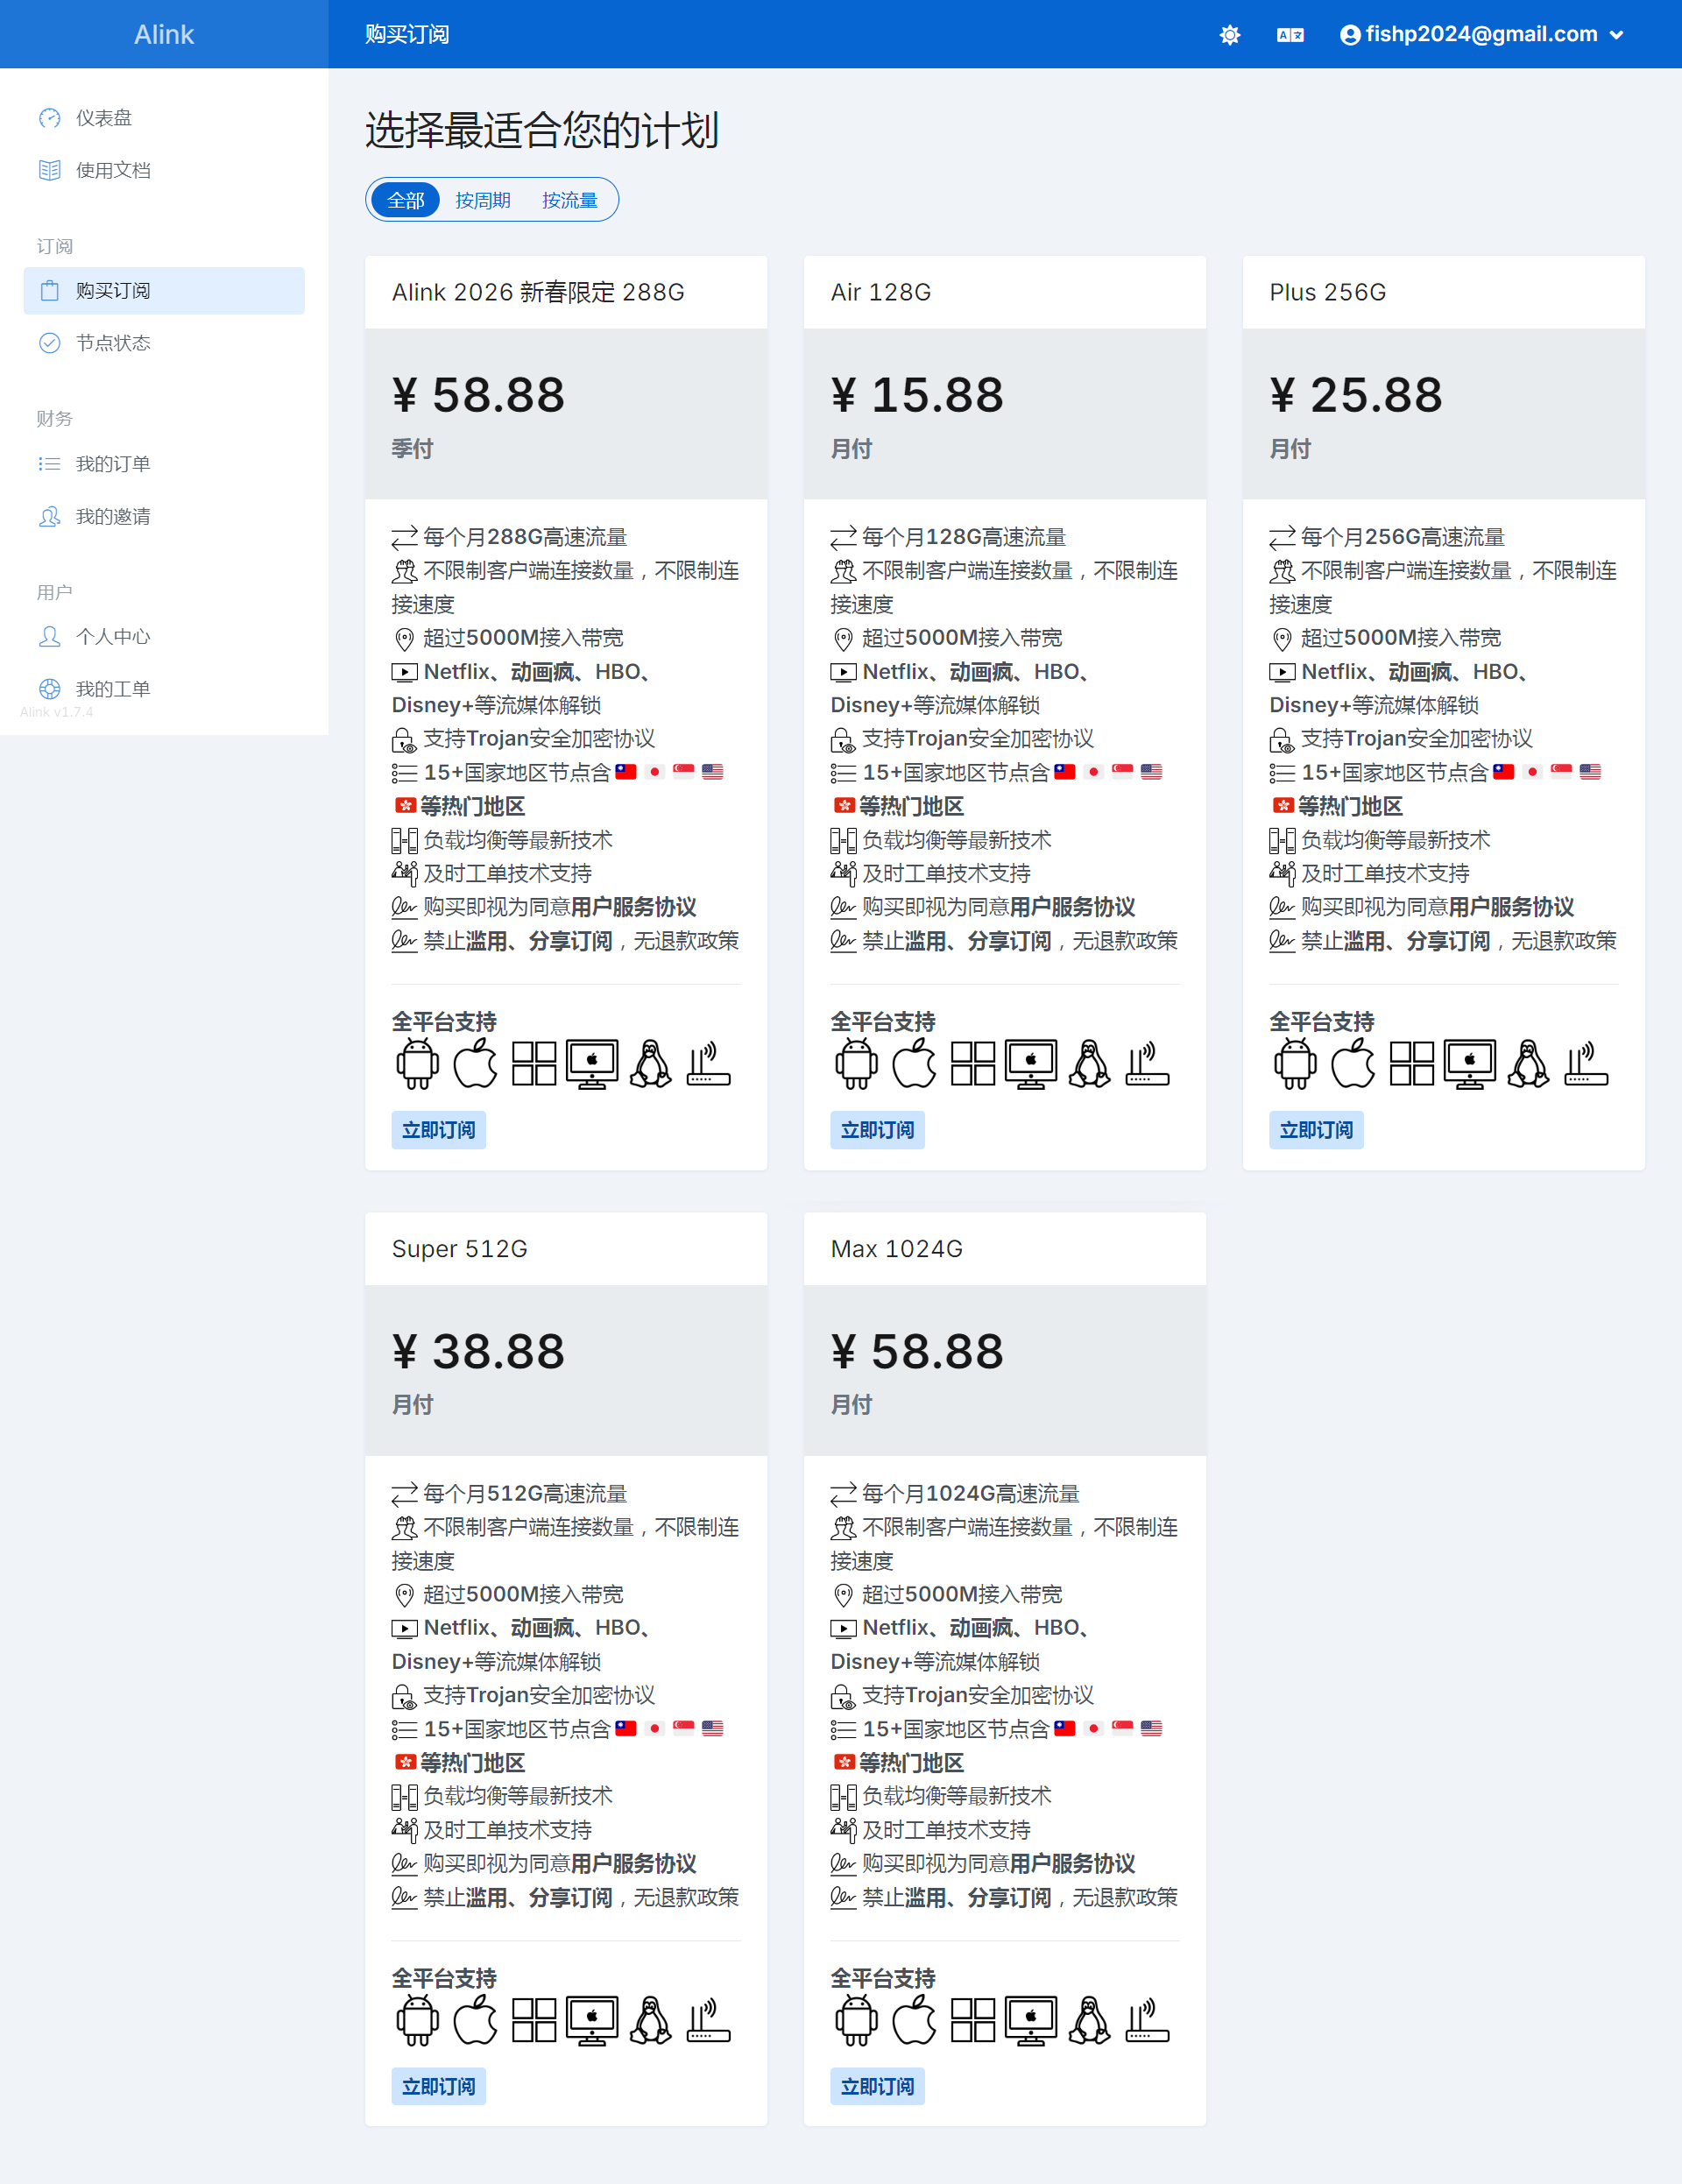This screenshot has height=2184, width=1682.
Task: Click the Apple icon under Plus 256G platform support
Action: point(1354,1063)
